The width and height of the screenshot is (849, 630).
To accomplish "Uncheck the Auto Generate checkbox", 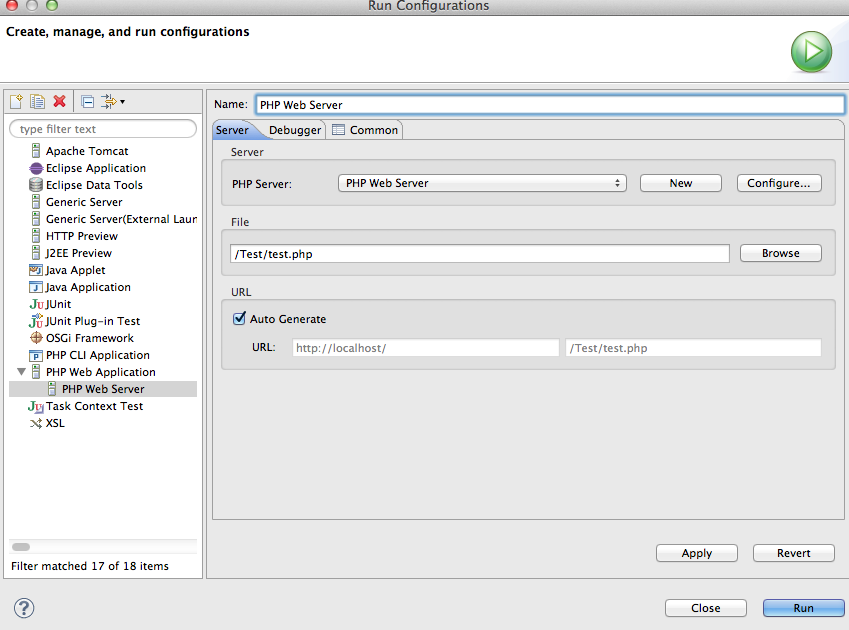I will 239,318.
